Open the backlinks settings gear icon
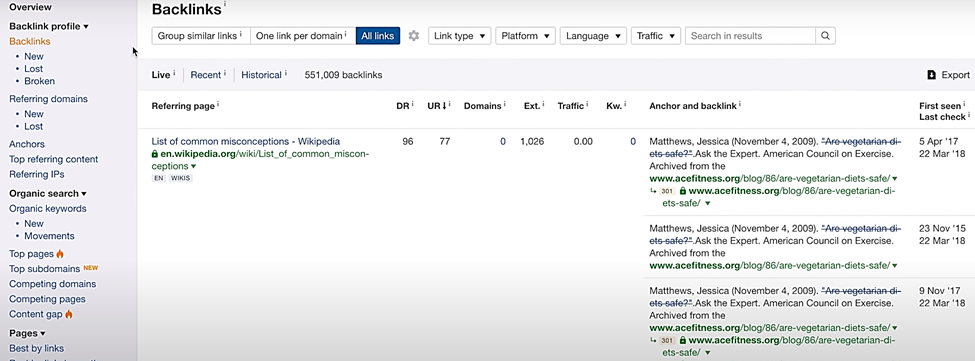Viewport: 975px width, 361px height. [414, 36]
